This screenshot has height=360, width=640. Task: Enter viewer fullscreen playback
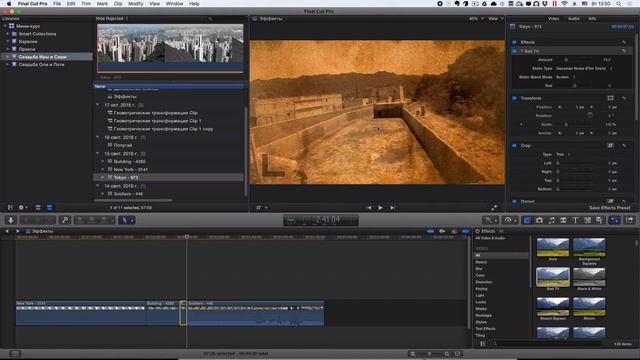[494, 208]
